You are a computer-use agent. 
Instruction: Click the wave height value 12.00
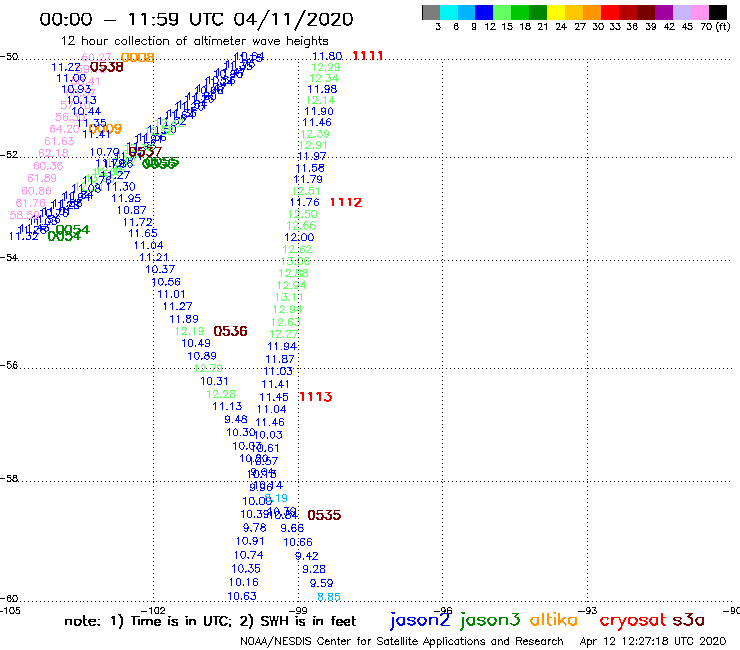(299, 237)
